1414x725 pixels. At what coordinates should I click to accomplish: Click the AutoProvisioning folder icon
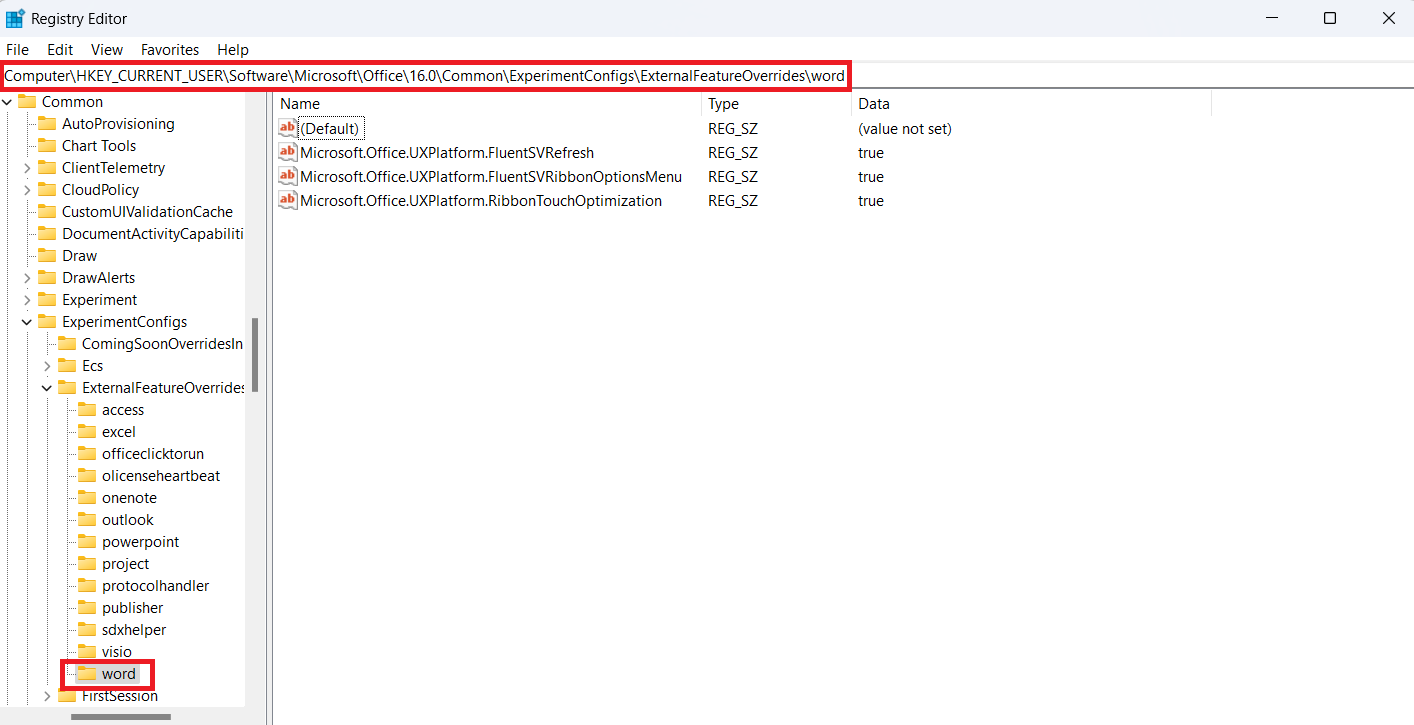click(47, 124)
